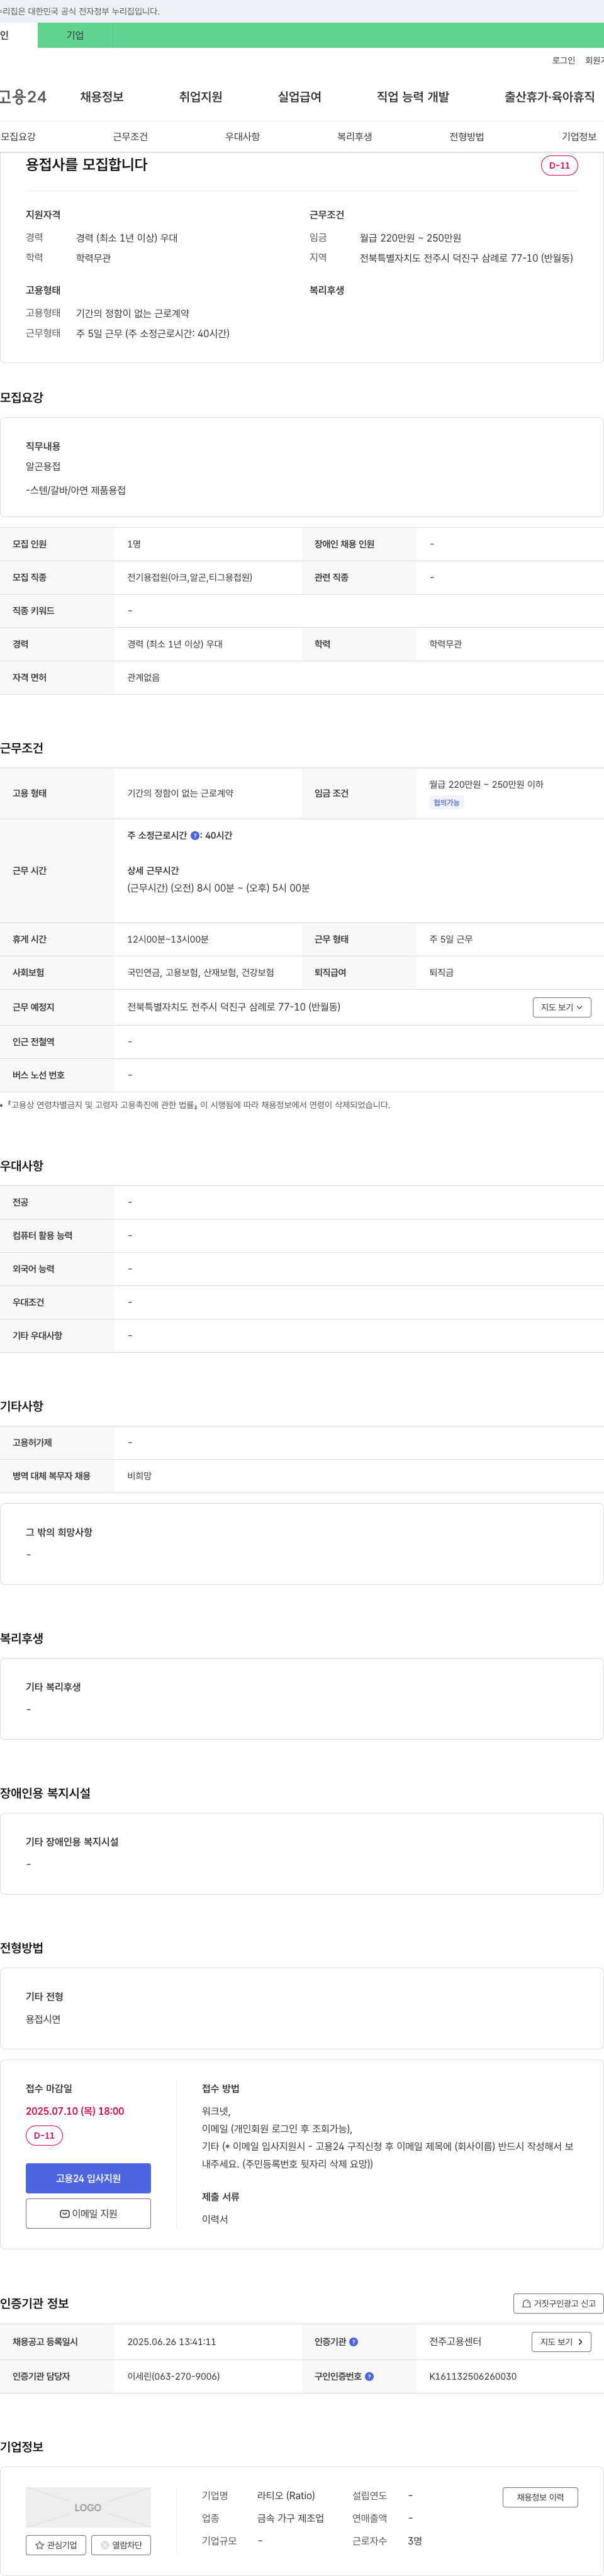Add company with 관심기업 button
This screenshot has width=604, height=2576.
(56, 2545)
